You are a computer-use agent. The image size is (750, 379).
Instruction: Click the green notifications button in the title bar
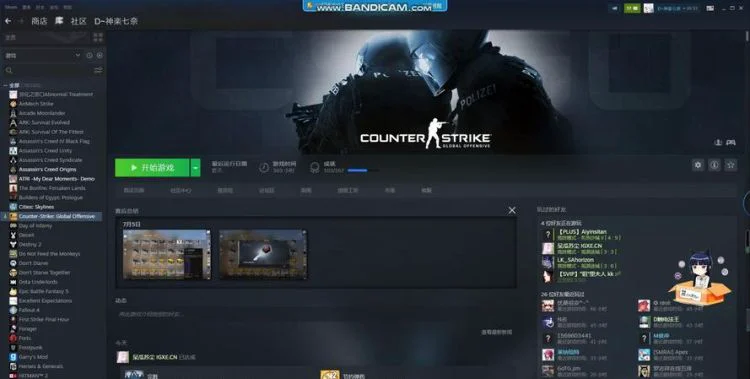631,8
